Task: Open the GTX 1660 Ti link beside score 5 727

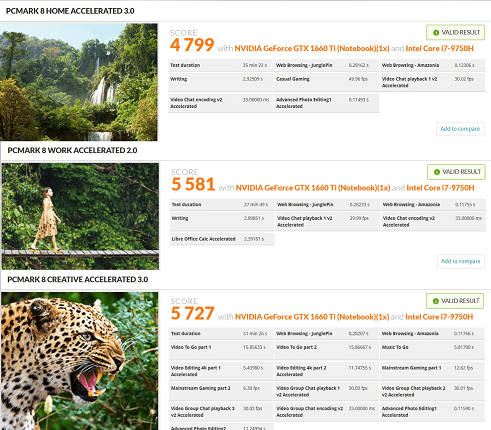Action: point(312,317)
